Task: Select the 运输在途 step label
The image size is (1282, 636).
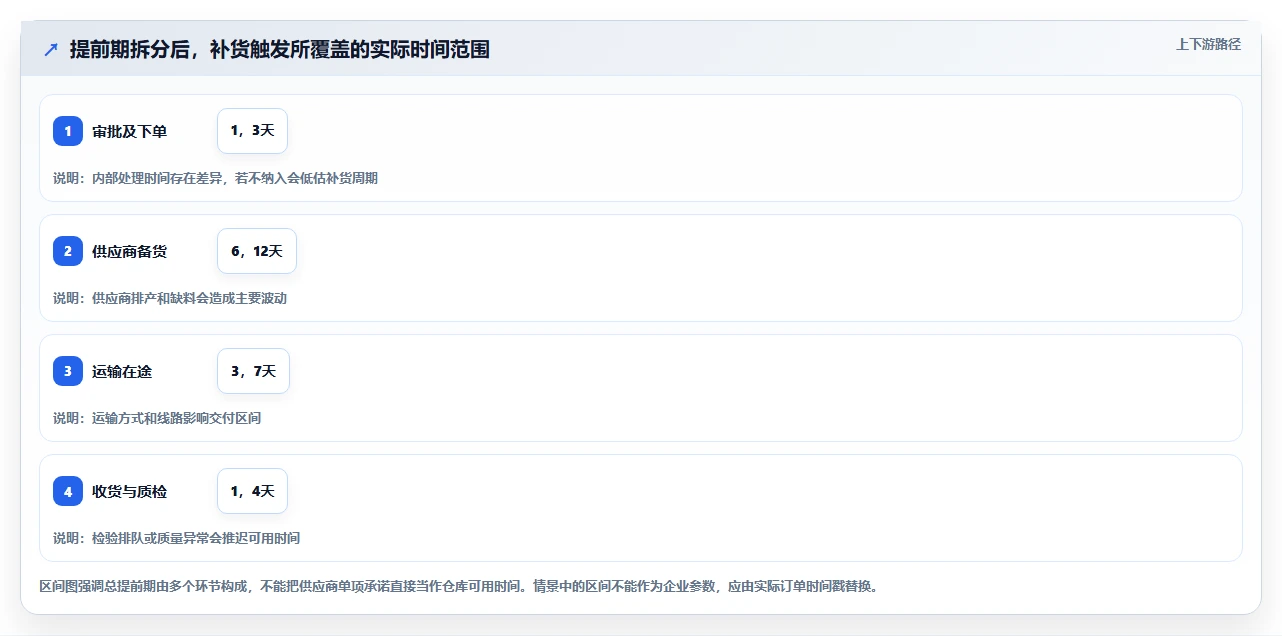Action: point(122,371)
